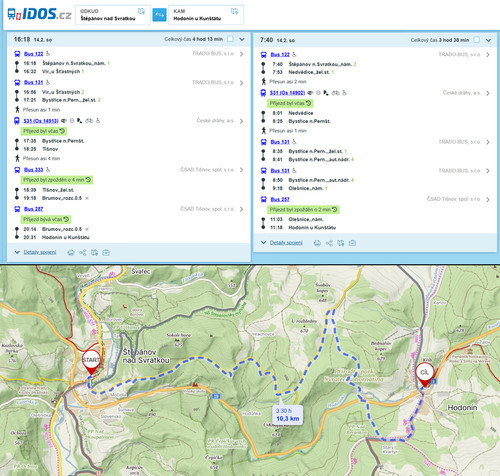
Task: Click the START marker on the map
Action: tap(91, 362)
